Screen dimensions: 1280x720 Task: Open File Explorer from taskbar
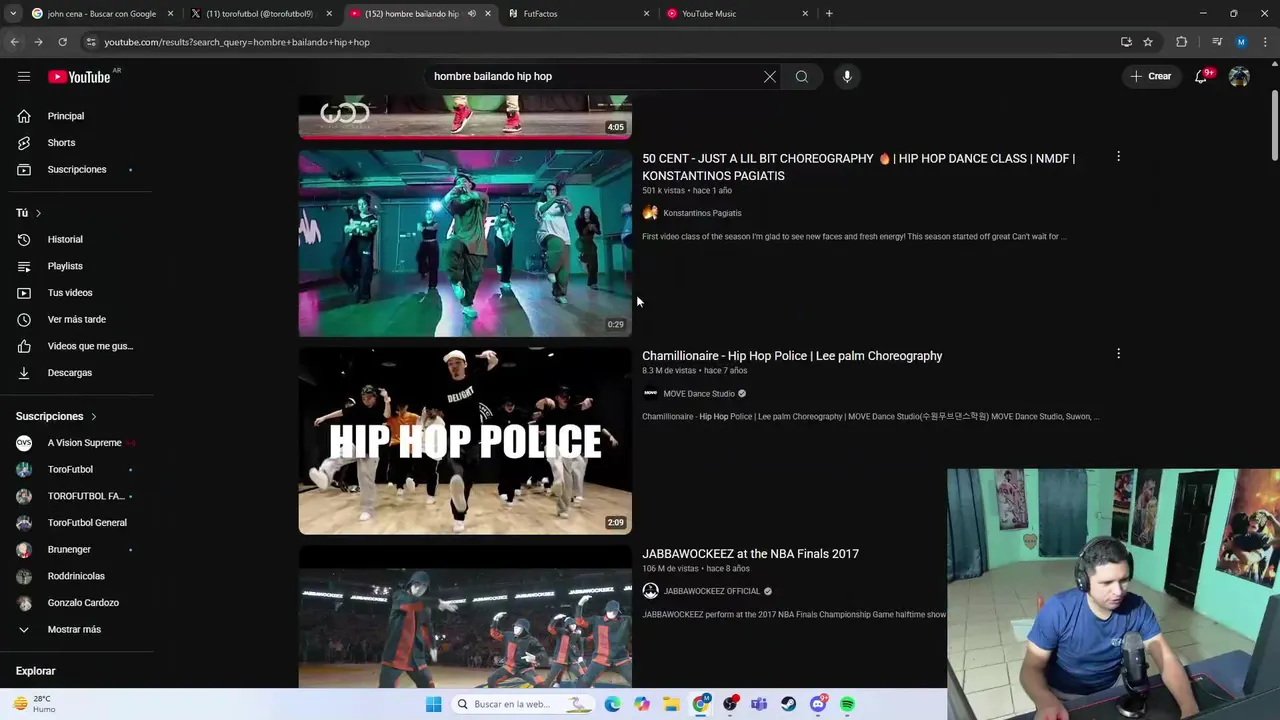coord(671,704)
